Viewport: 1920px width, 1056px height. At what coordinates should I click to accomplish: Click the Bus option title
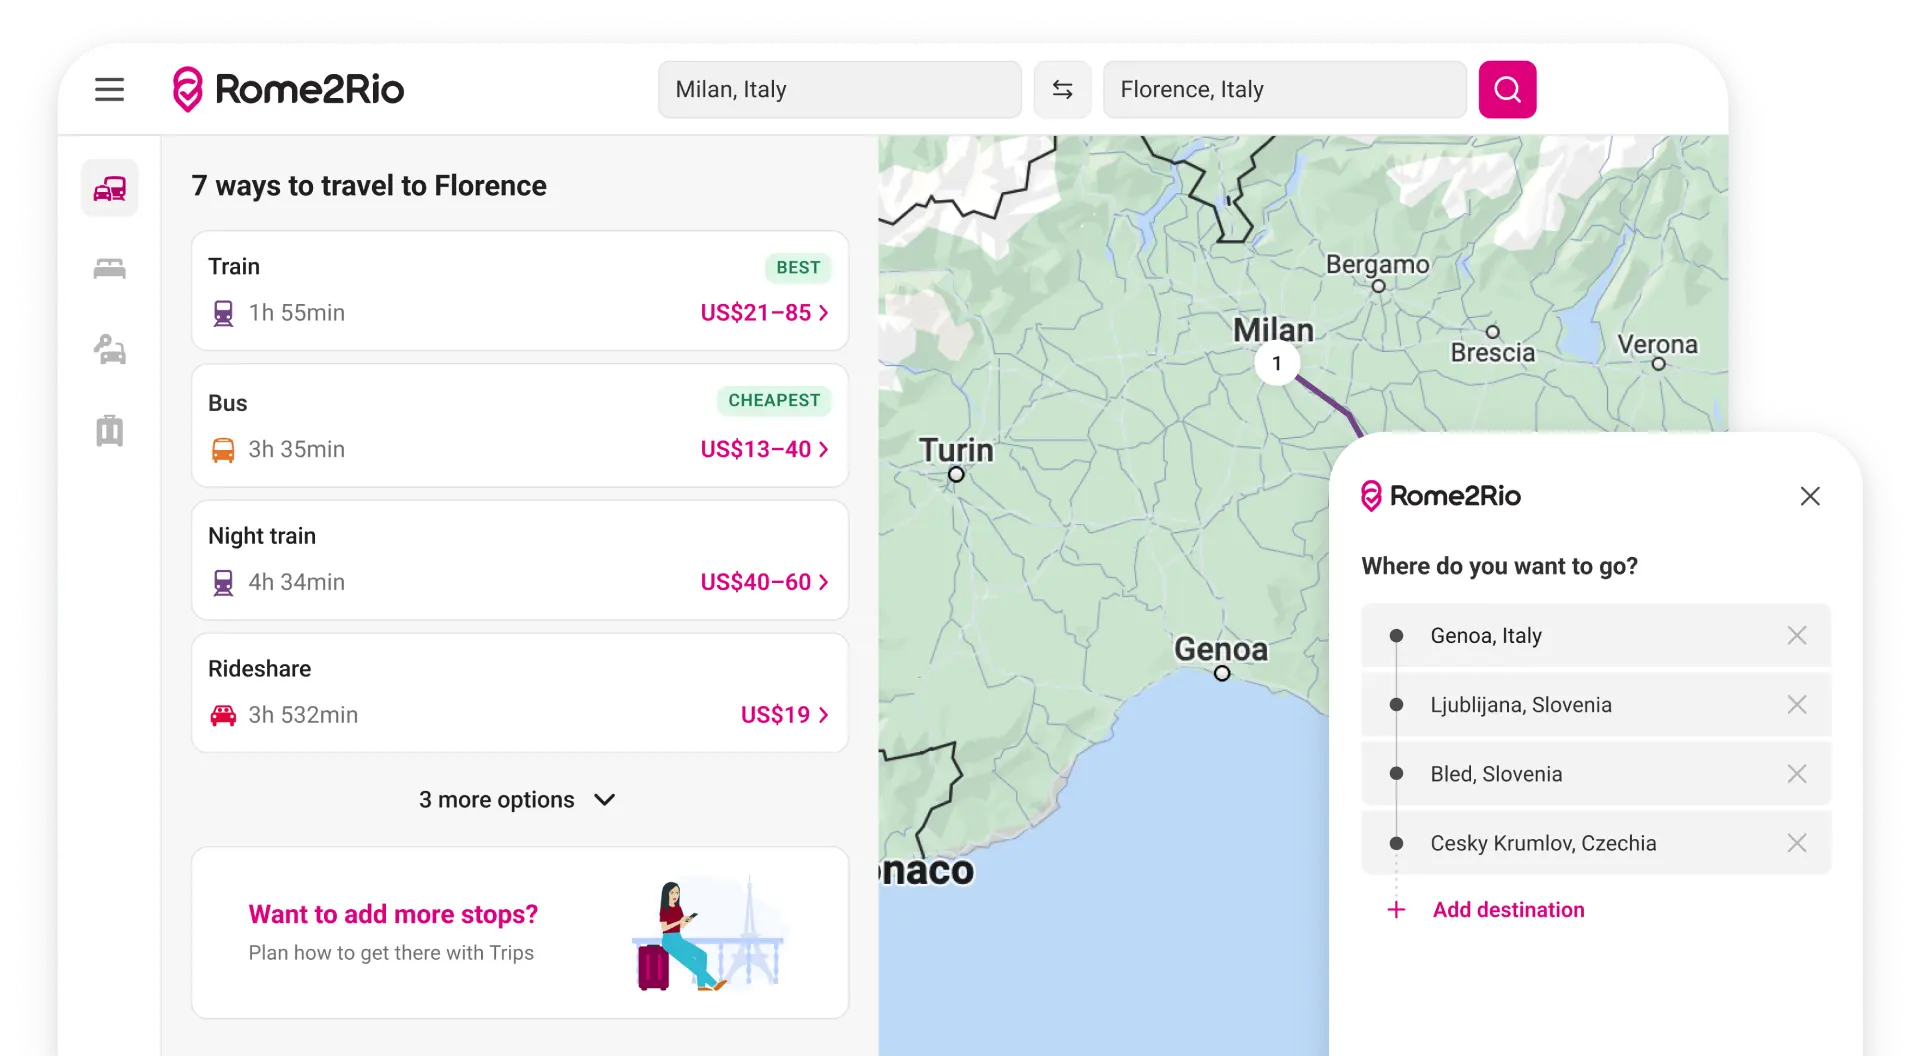pos(228,403)
